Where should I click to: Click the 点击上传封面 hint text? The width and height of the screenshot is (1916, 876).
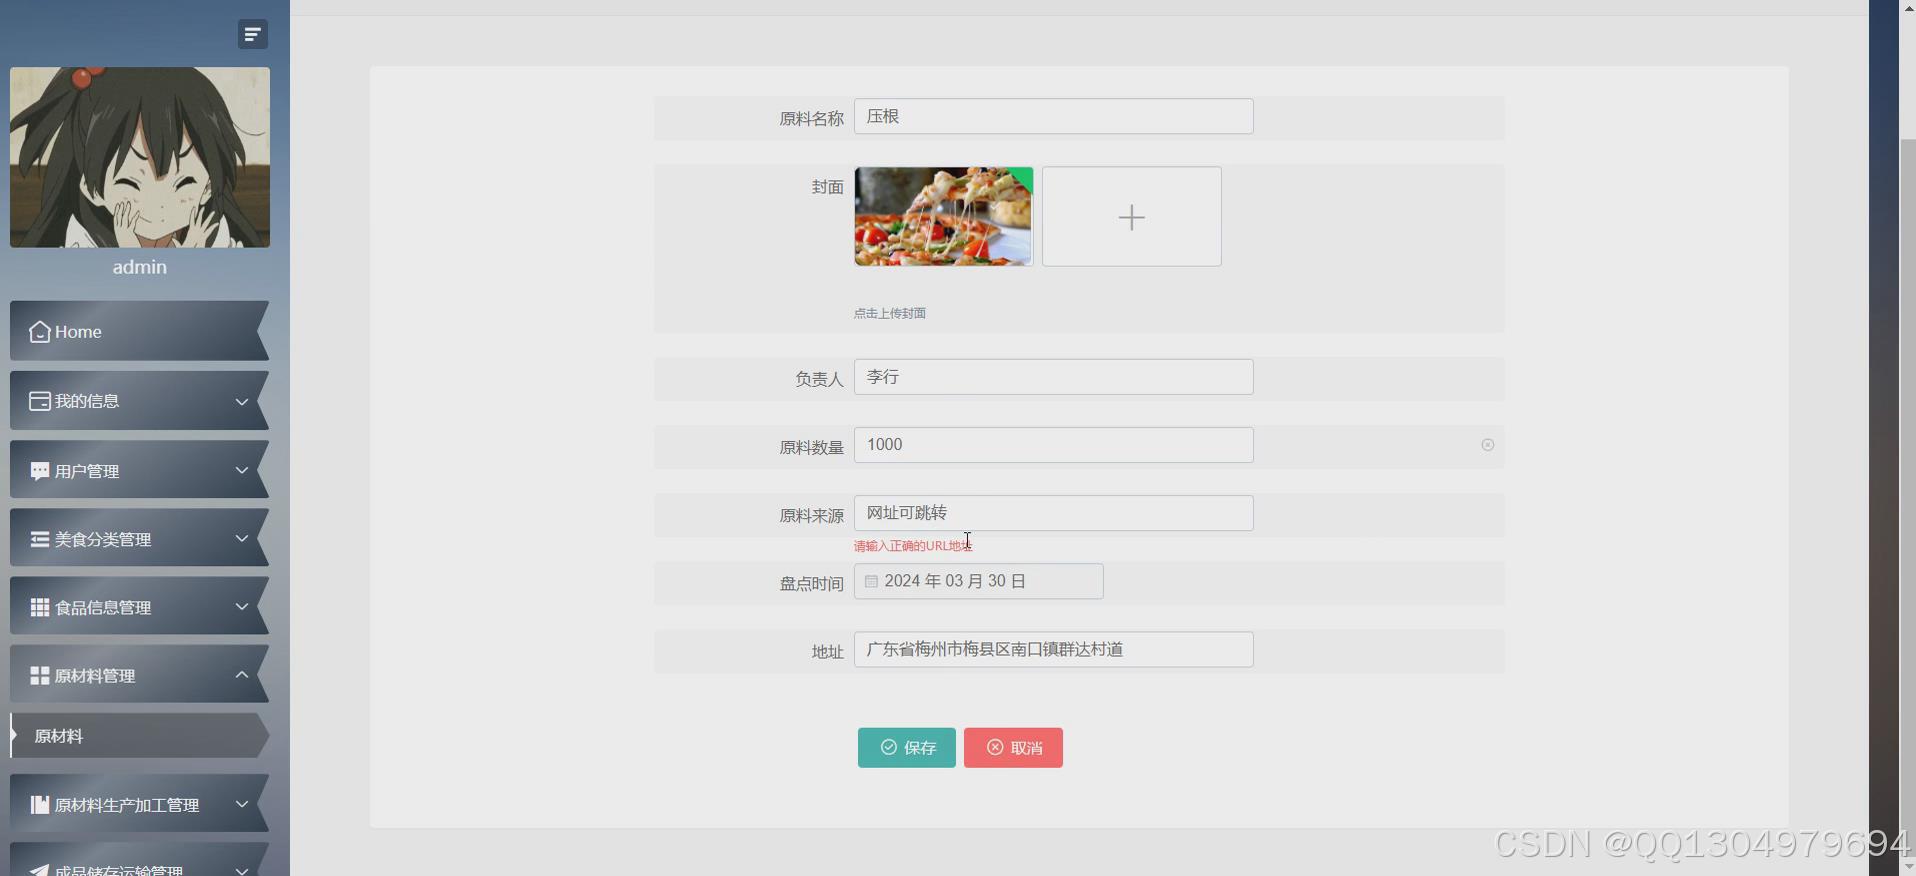[889, 313]
